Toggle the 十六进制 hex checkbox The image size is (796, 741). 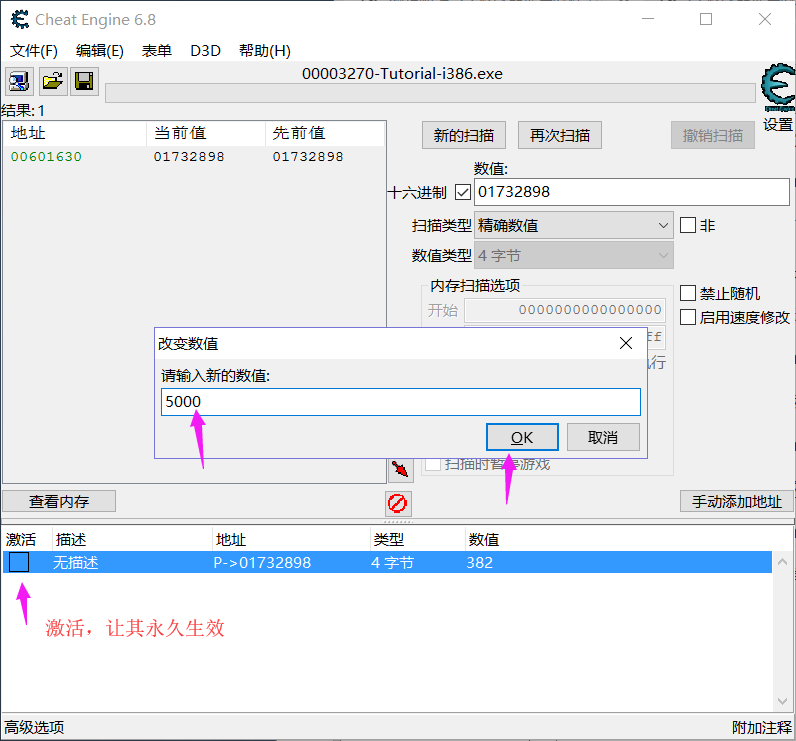coord(463,192)
